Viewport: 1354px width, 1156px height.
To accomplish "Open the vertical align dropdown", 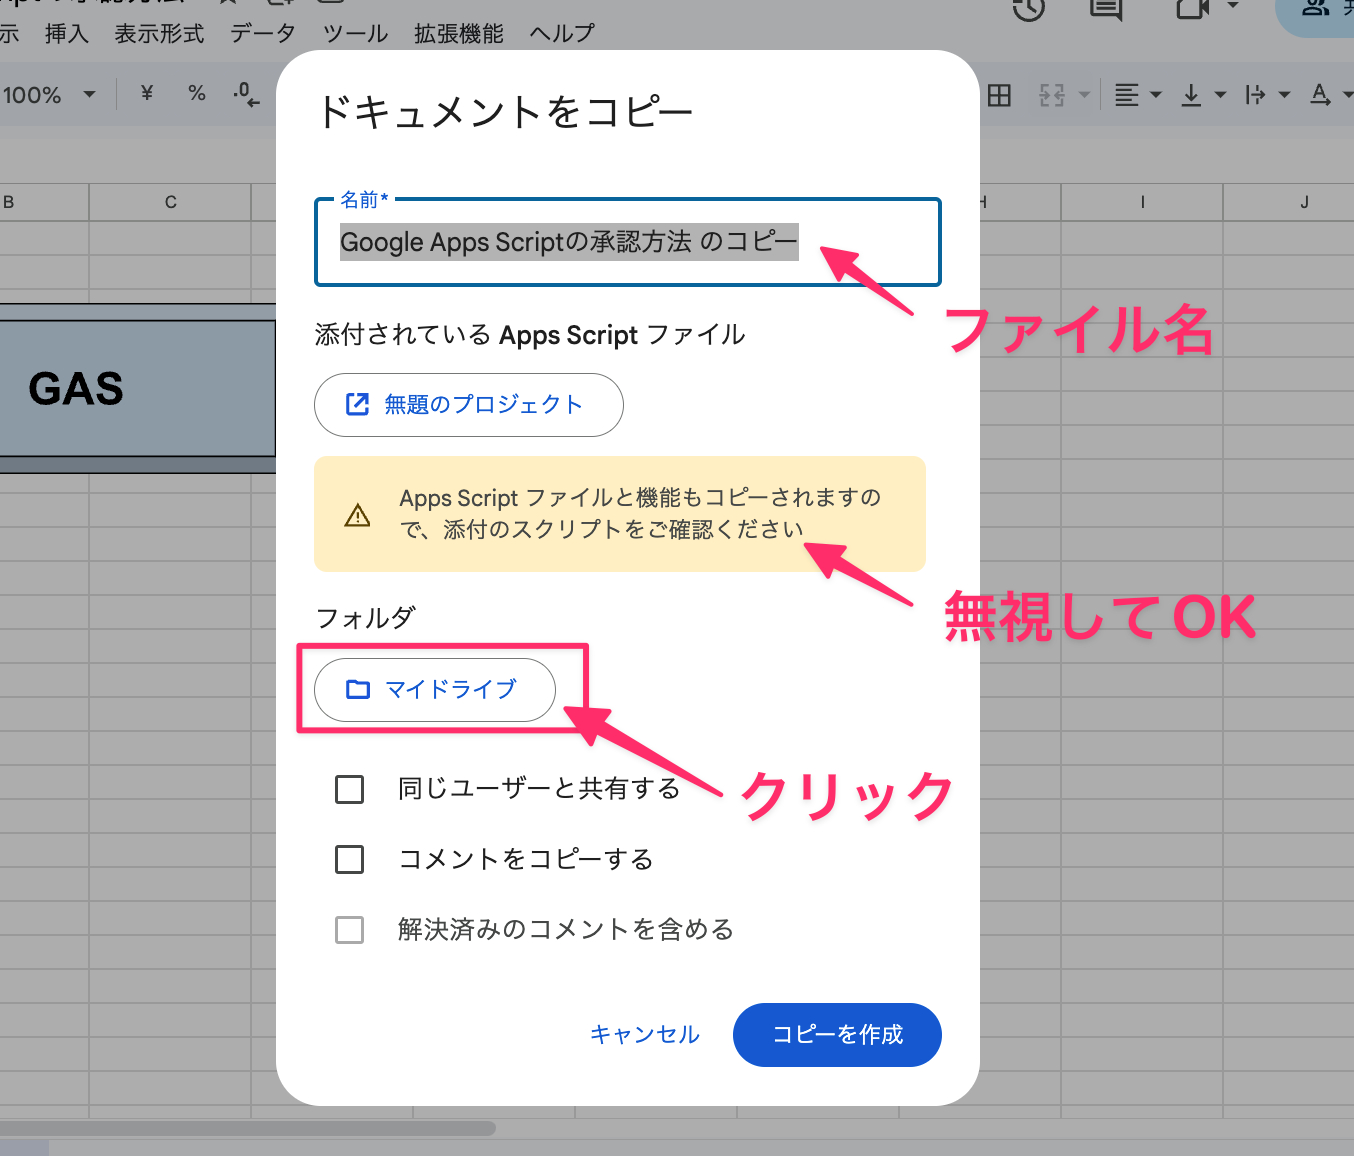I will [x=1203, y=95].
